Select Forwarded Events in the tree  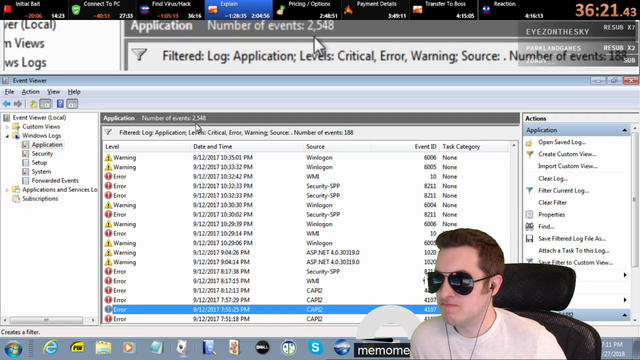55,181
